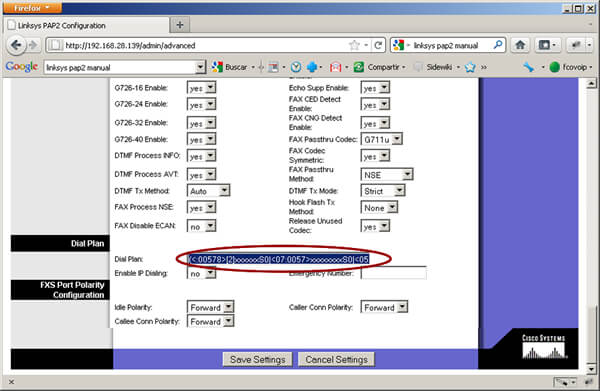
Task: Click the Save Settings button
Action: coord(258,359)
